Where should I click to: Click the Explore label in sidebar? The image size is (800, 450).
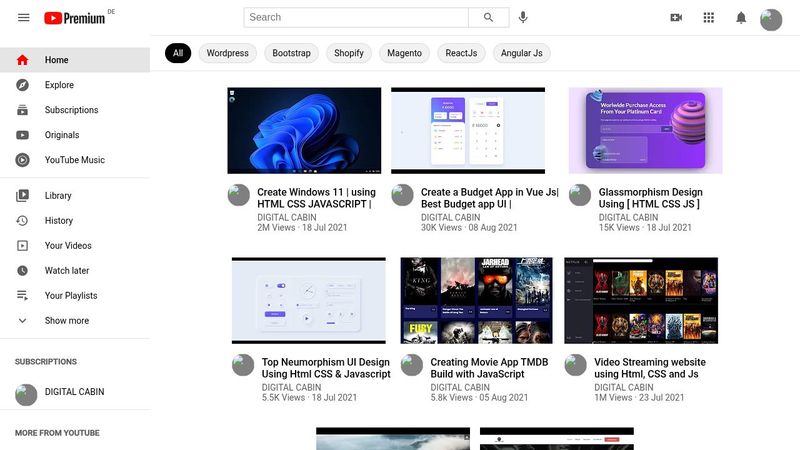coord(59,85)
